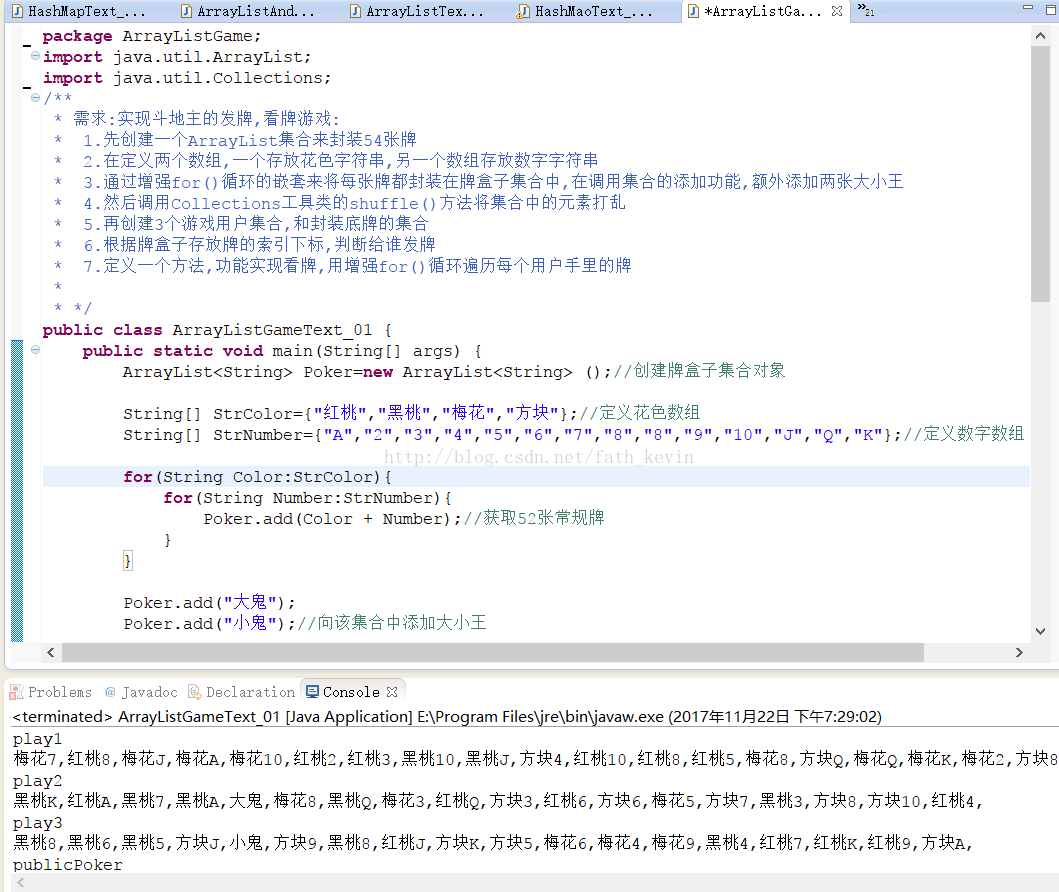Click the highlighted closing brace bracket
This screenshot has height=892, width=1059.
point(127,560)
